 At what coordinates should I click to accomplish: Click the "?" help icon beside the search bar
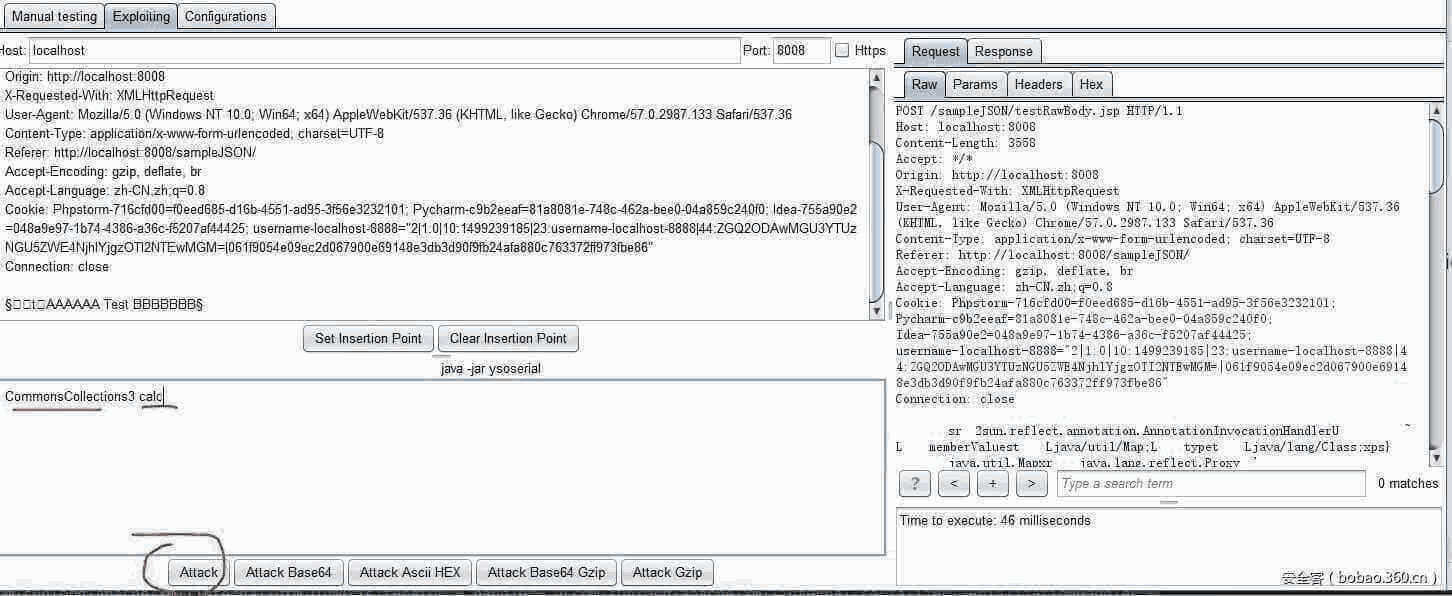click(914, 483)
